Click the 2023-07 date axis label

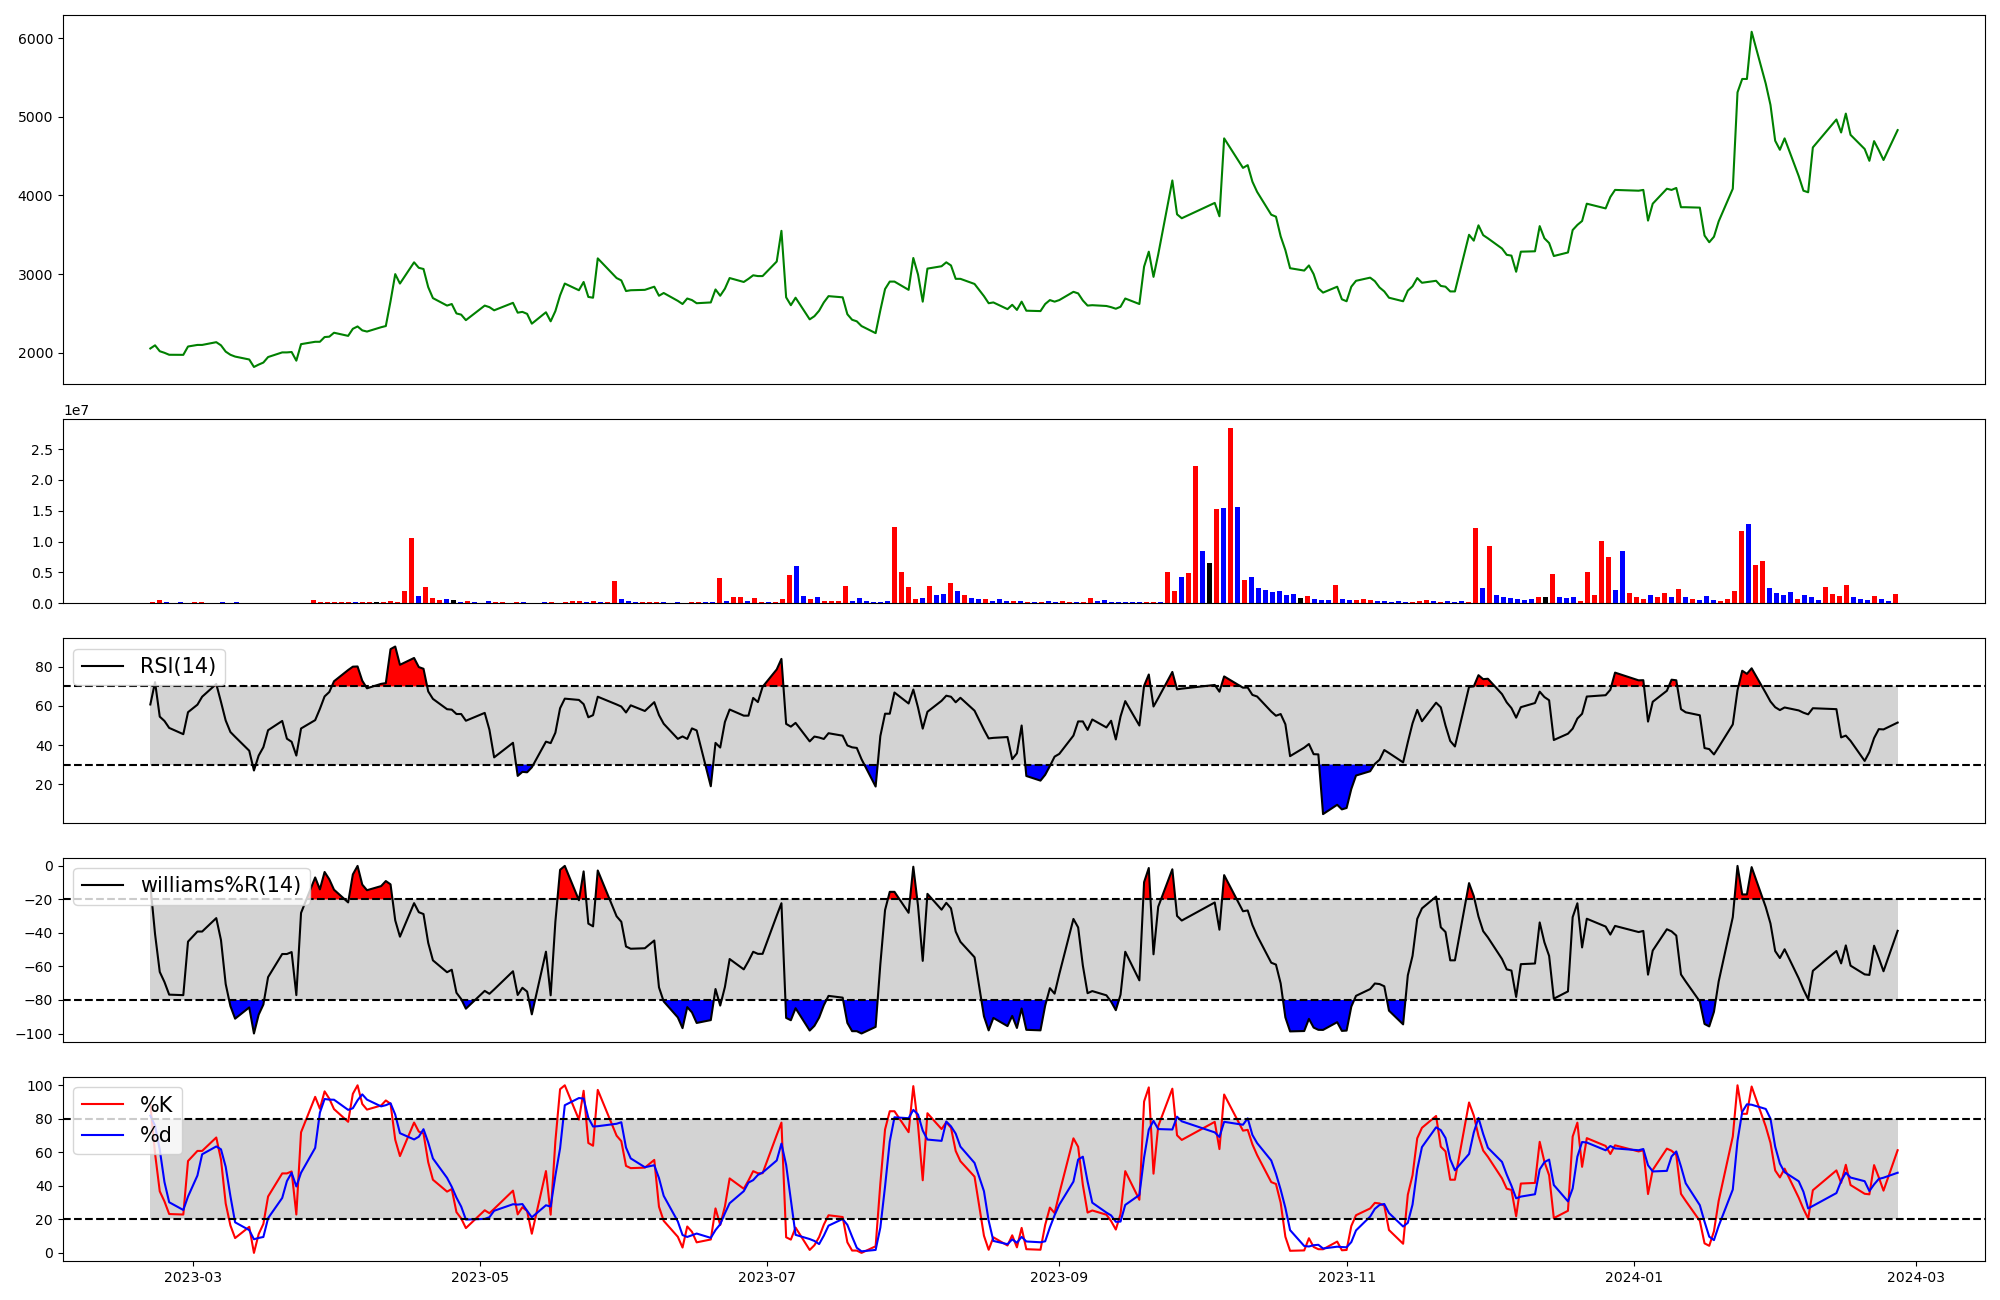point(767,1277)
